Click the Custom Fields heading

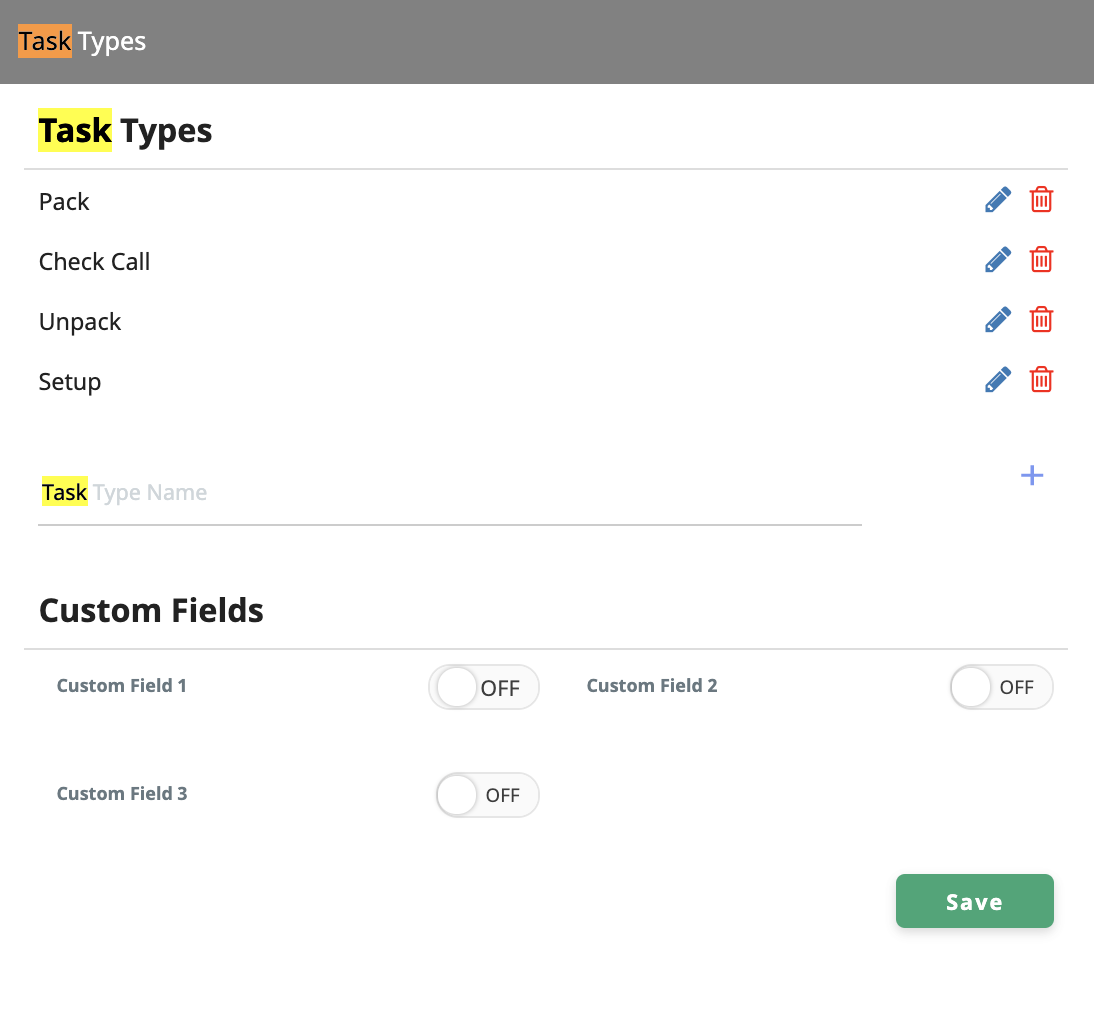click(x=151, y=610)
